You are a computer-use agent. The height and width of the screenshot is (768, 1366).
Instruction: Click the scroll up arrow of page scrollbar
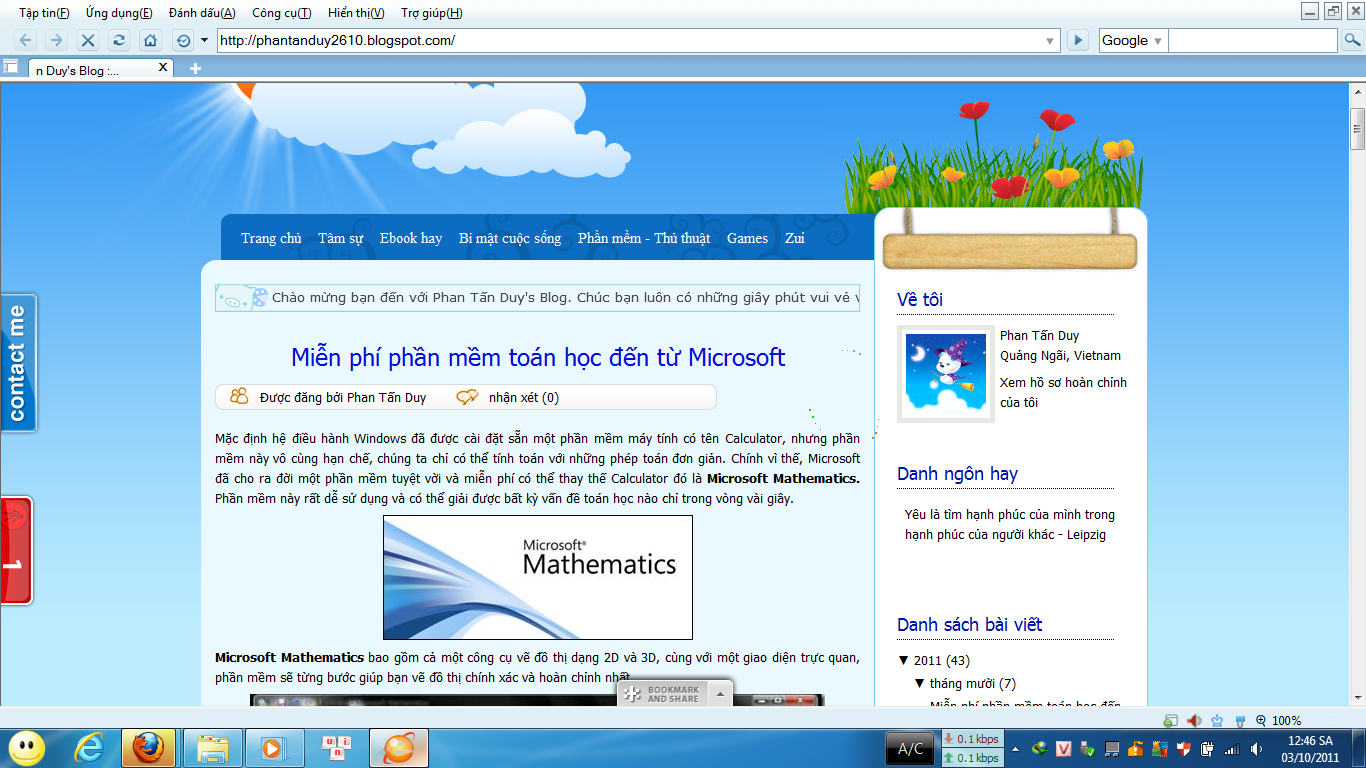tap(1357, 90)
